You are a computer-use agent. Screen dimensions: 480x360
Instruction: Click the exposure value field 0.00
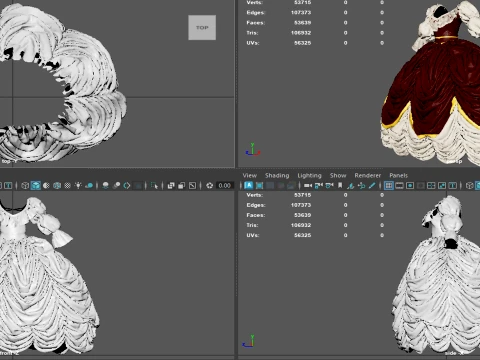[x=225, y=185]
